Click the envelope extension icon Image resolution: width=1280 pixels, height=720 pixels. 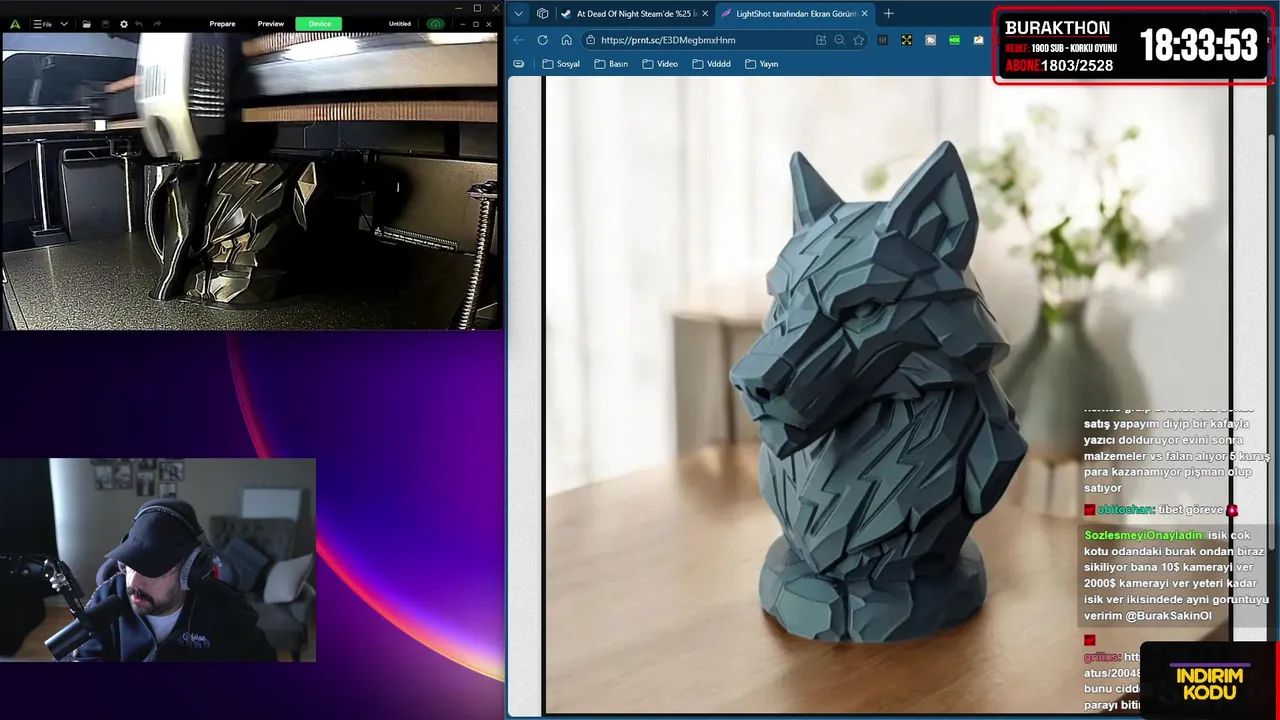point(979,40)
